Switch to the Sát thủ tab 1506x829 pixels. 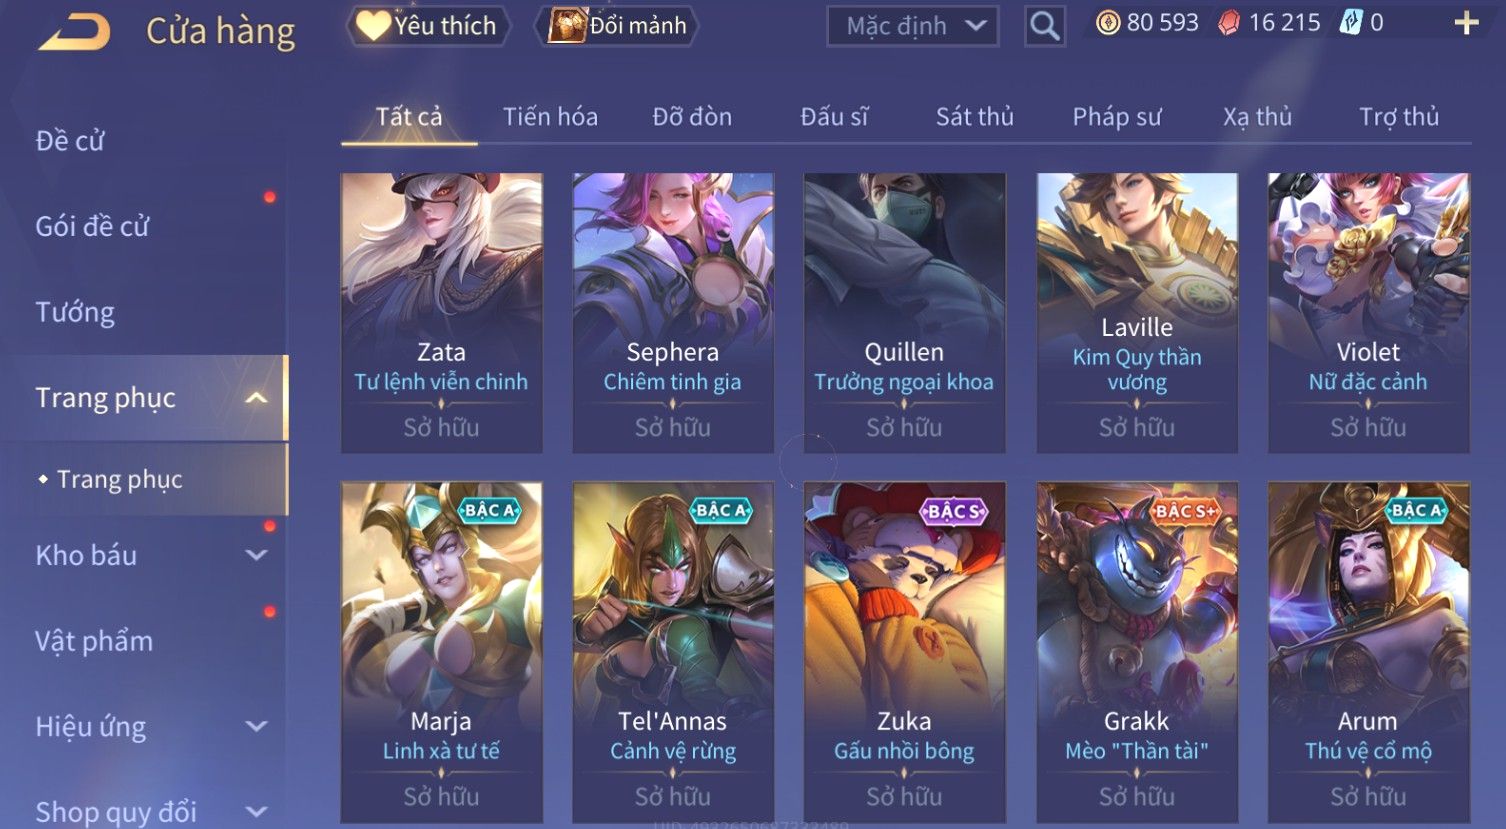[x=974, y=117]
